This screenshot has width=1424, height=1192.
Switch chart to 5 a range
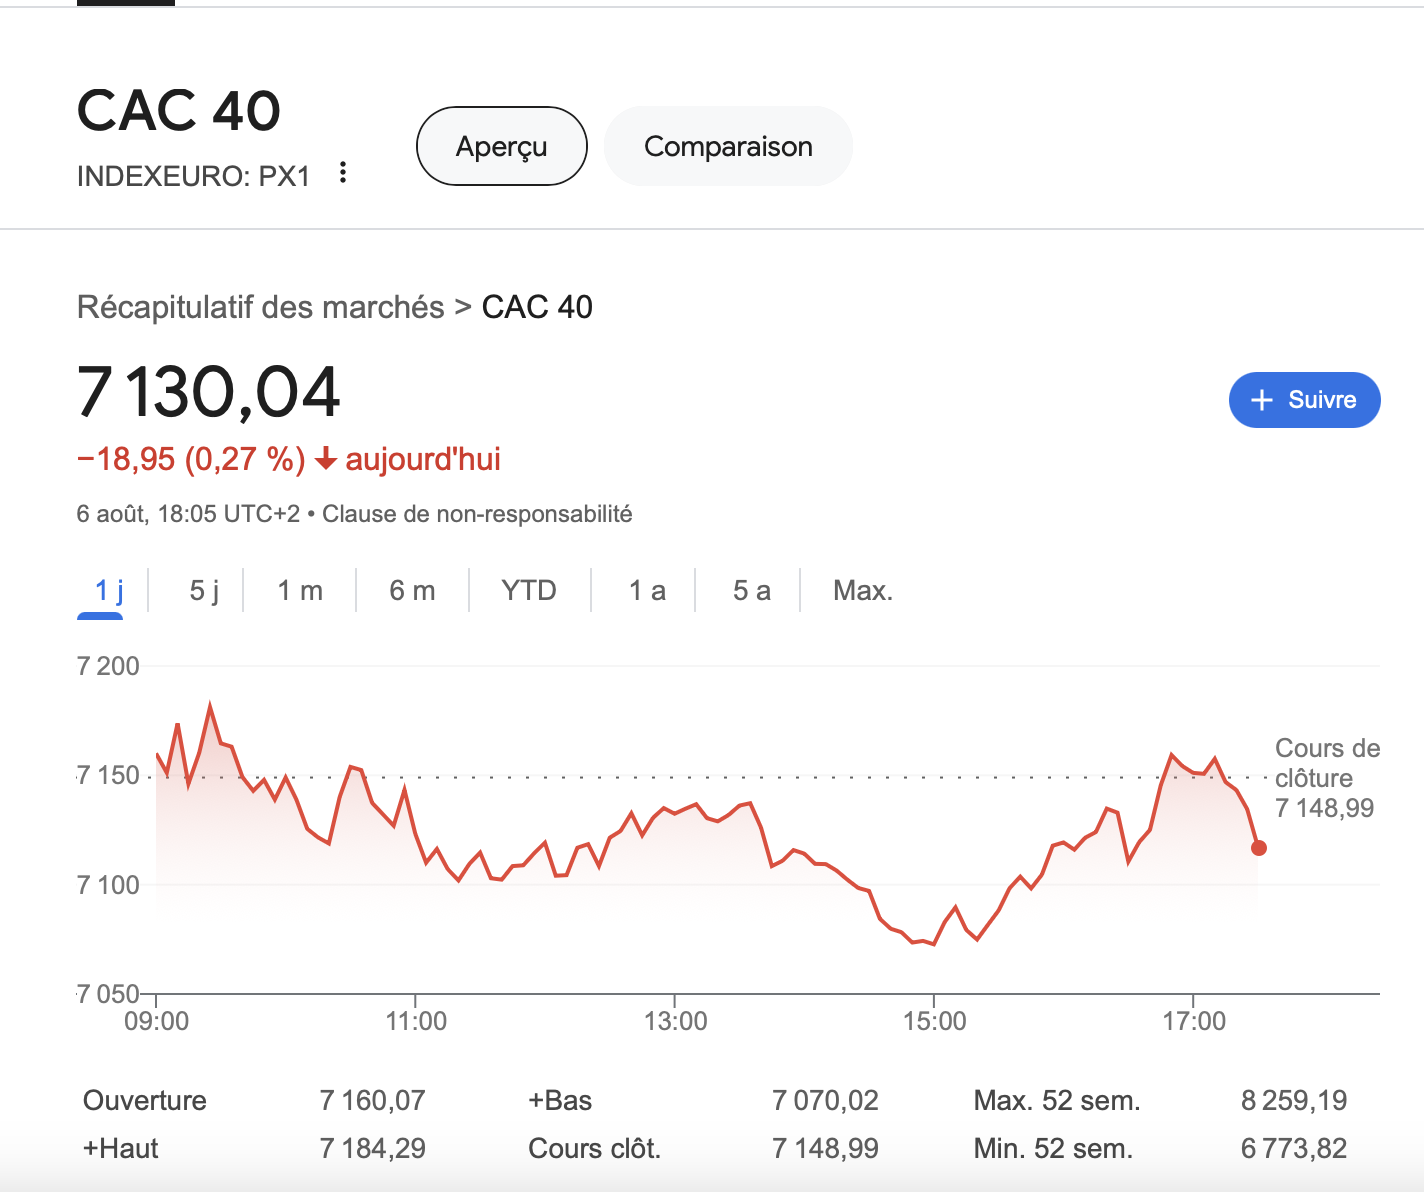751,591
